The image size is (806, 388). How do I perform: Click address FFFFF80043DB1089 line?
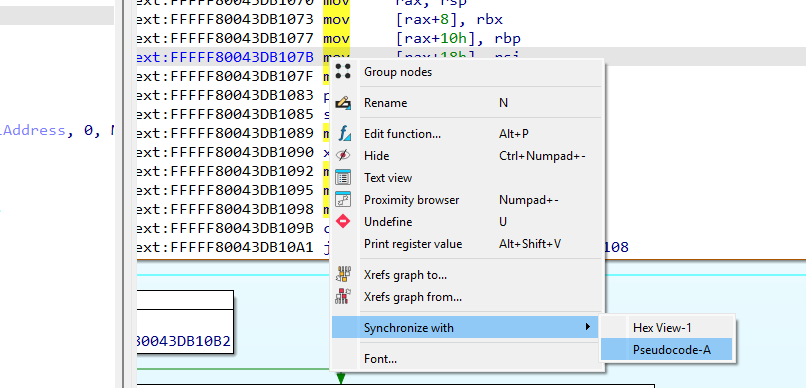click(x=225, y=134)
